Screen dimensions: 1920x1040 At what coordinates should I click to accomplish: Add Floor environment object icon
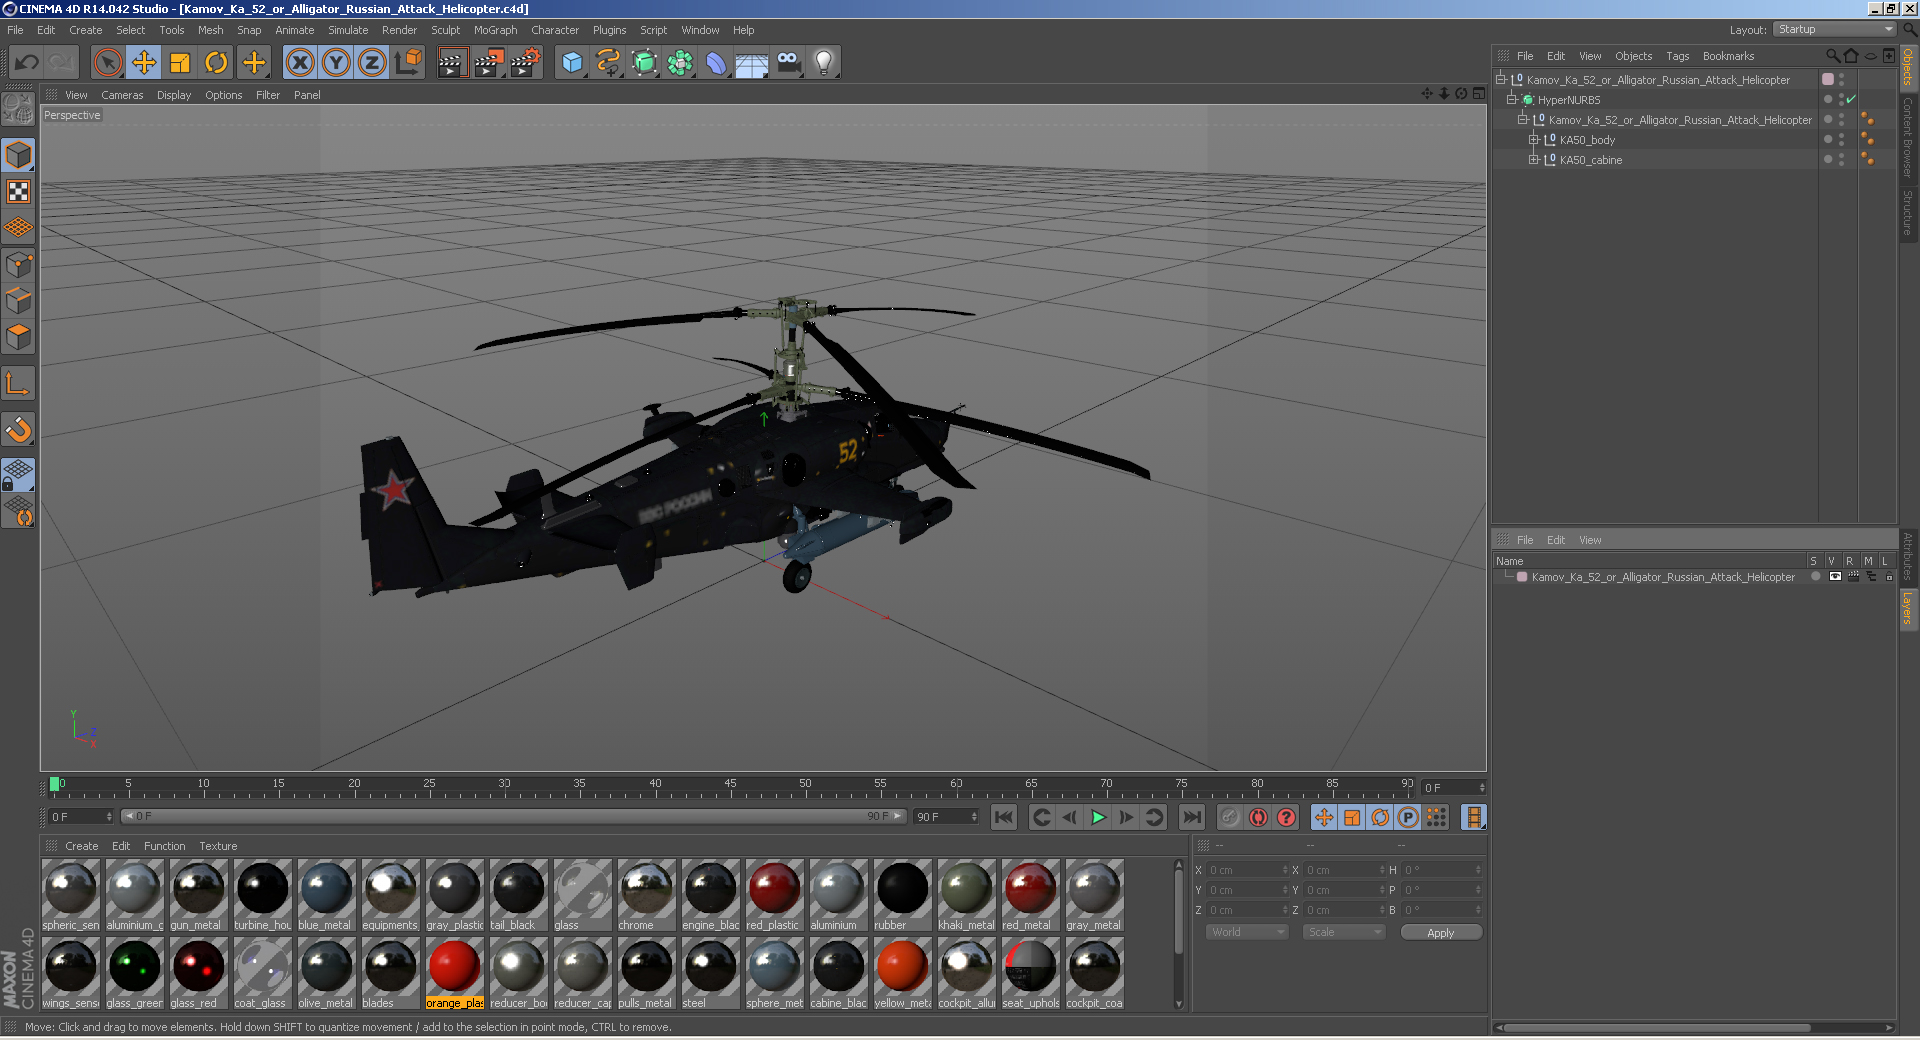pos(752,63)
